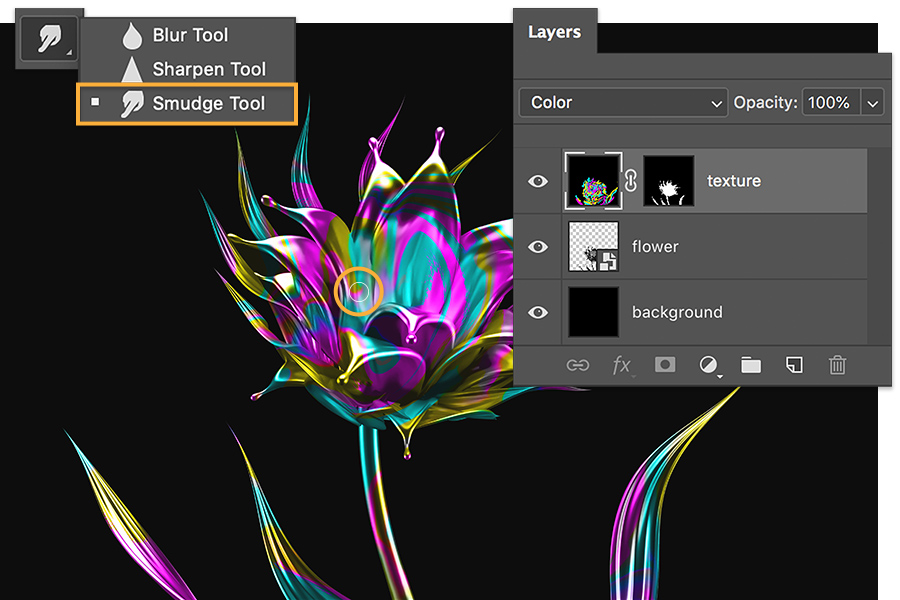The height and width of the screenshot is (600, 900).
Task: Click the Blur Tool water drop icon
Action: click(x=132, y=36)
